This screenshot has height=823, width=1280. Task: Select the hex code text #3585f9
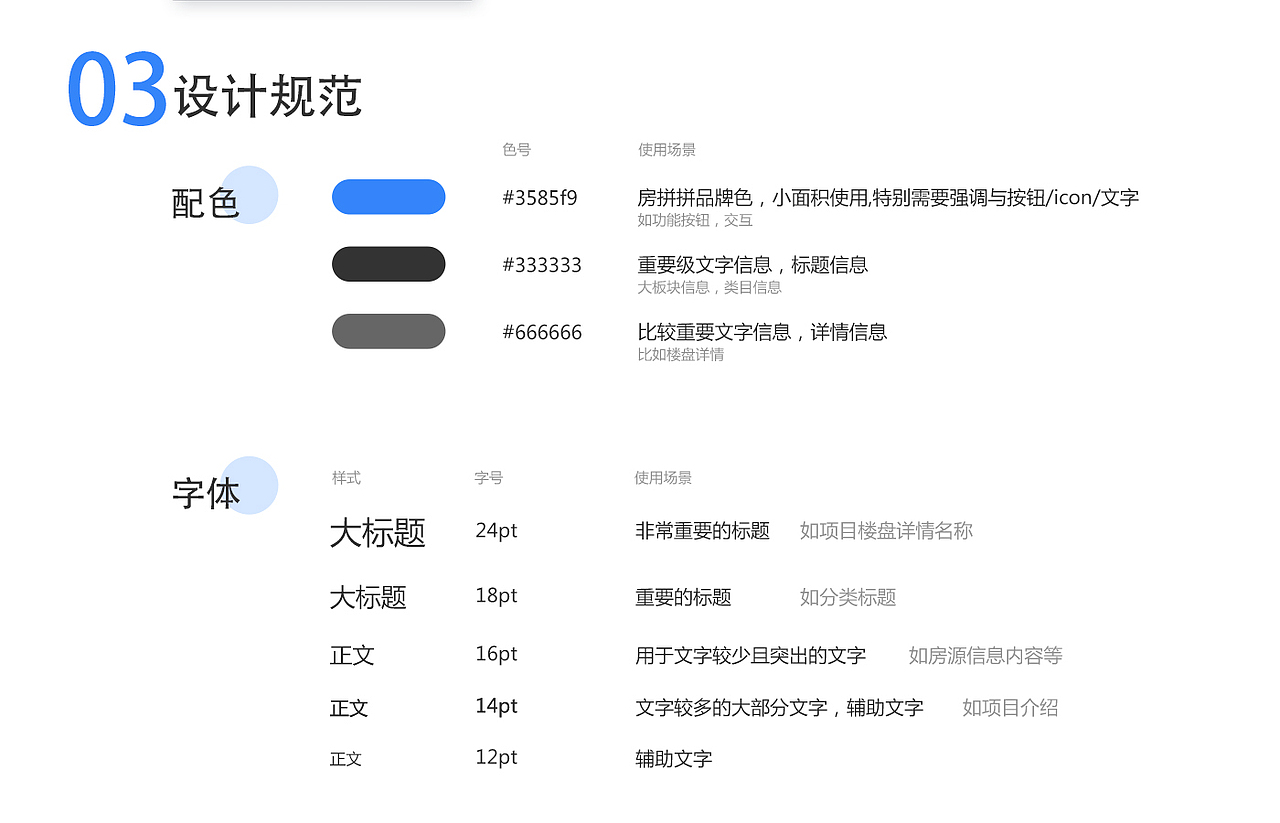coord(542,197)
